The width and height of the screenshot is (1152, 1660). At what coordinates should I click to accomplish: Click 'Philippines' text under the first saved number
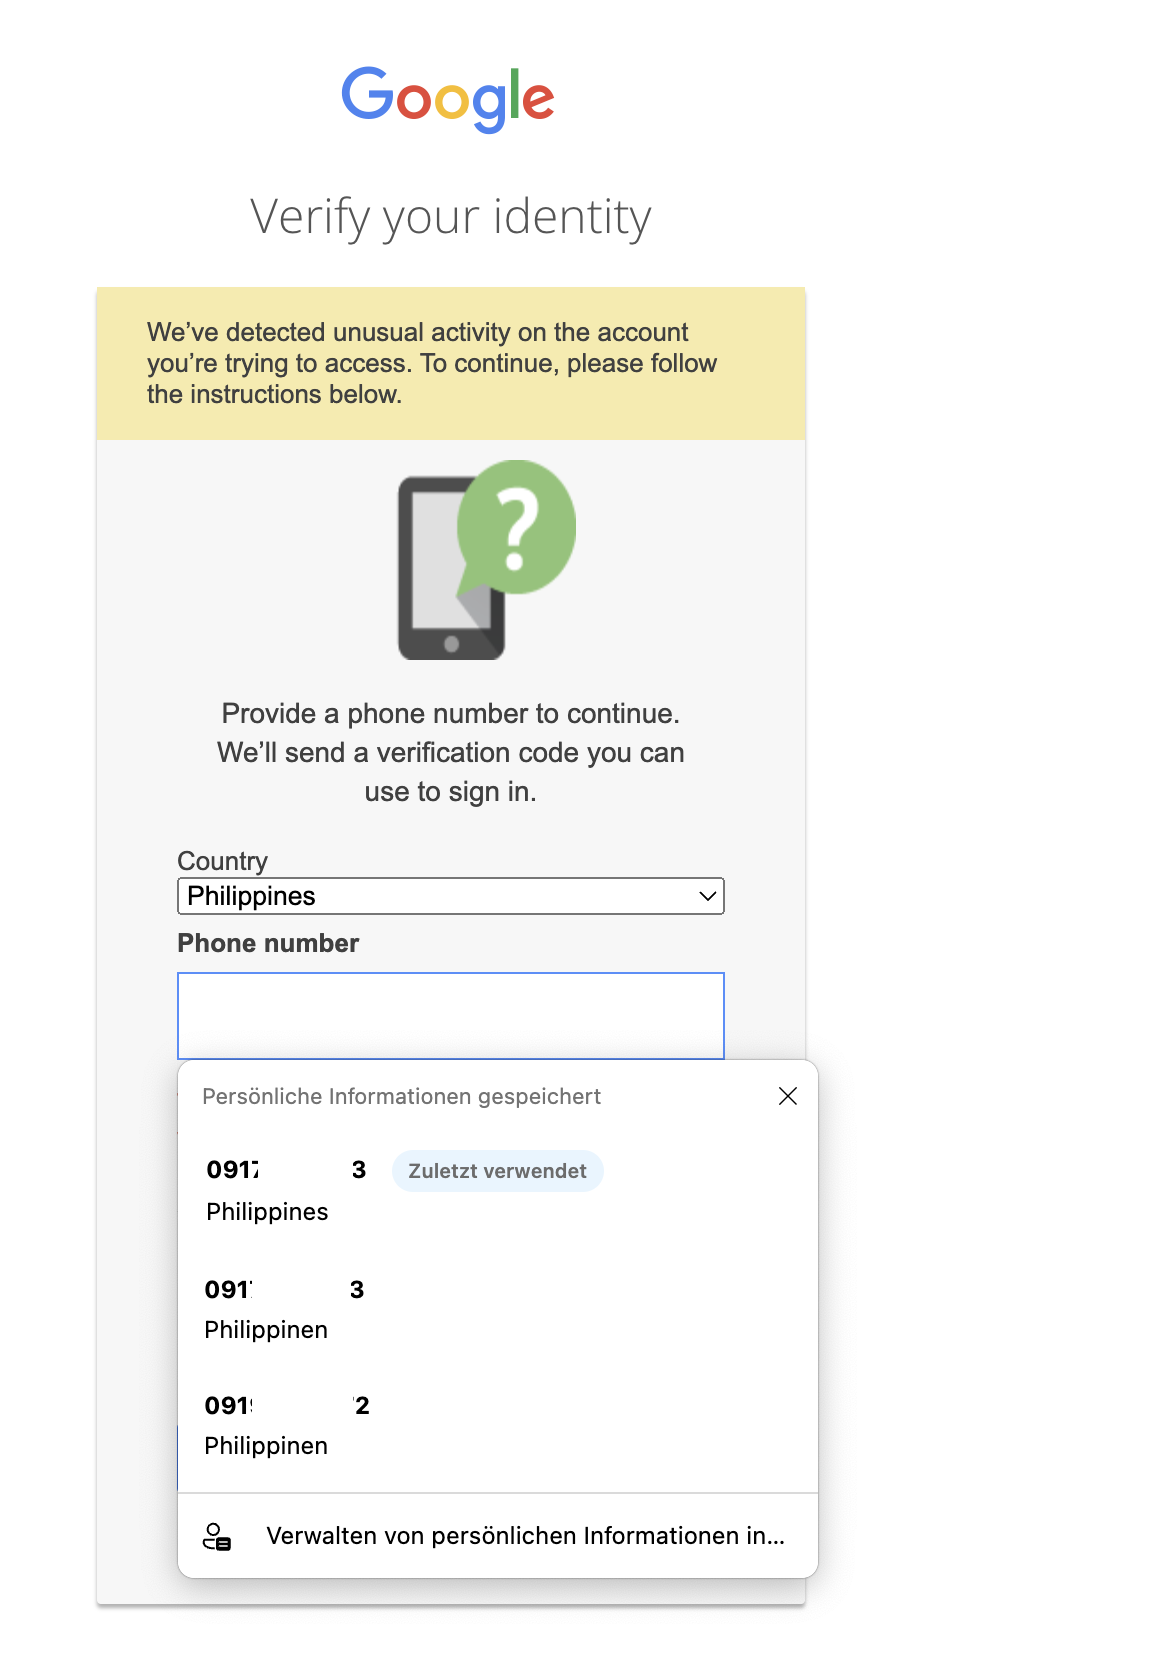267,1212
